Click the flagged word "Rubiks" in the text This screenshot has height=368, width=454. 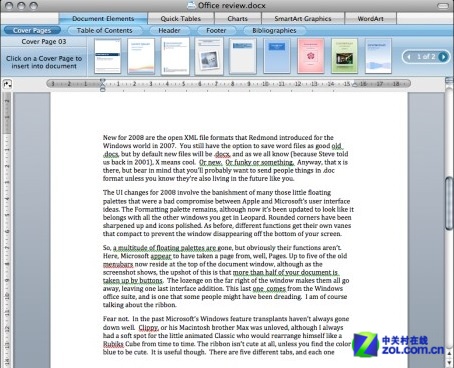click(x=113, y=344)
